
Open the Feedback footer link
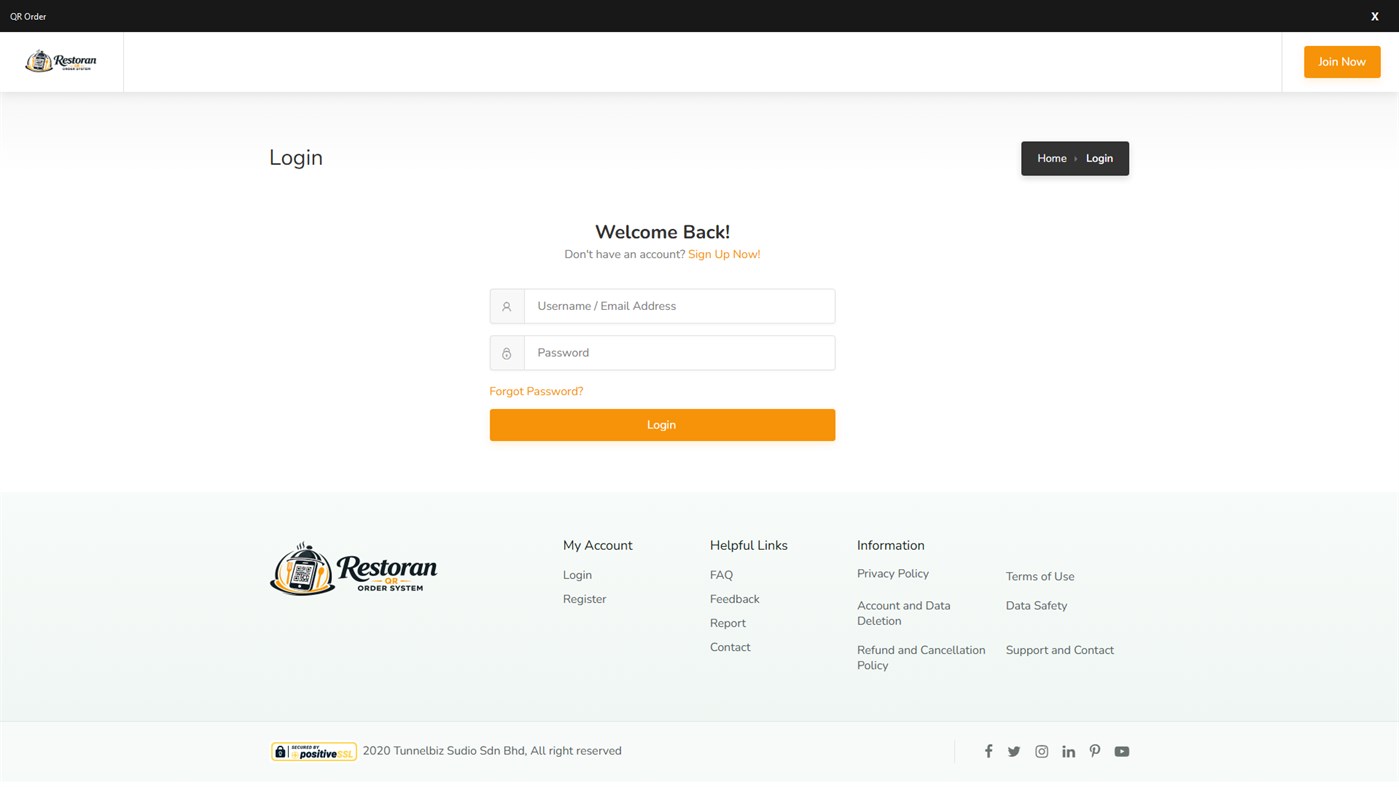click(x=735, y=599)
